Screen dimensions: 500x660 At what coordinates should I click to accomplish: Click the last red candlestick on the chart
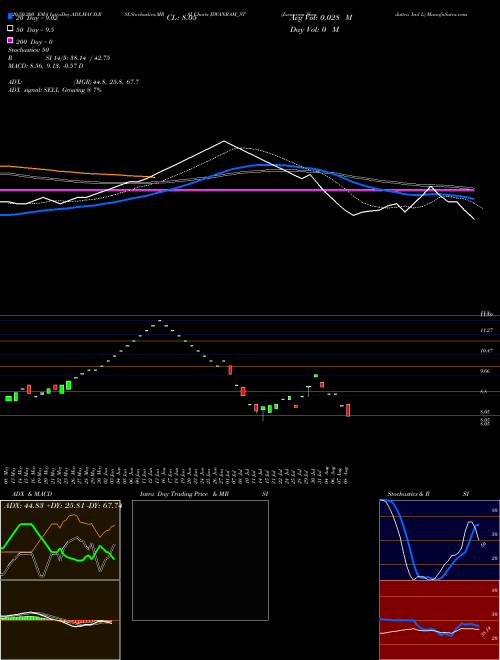click(x=348, y=410)
